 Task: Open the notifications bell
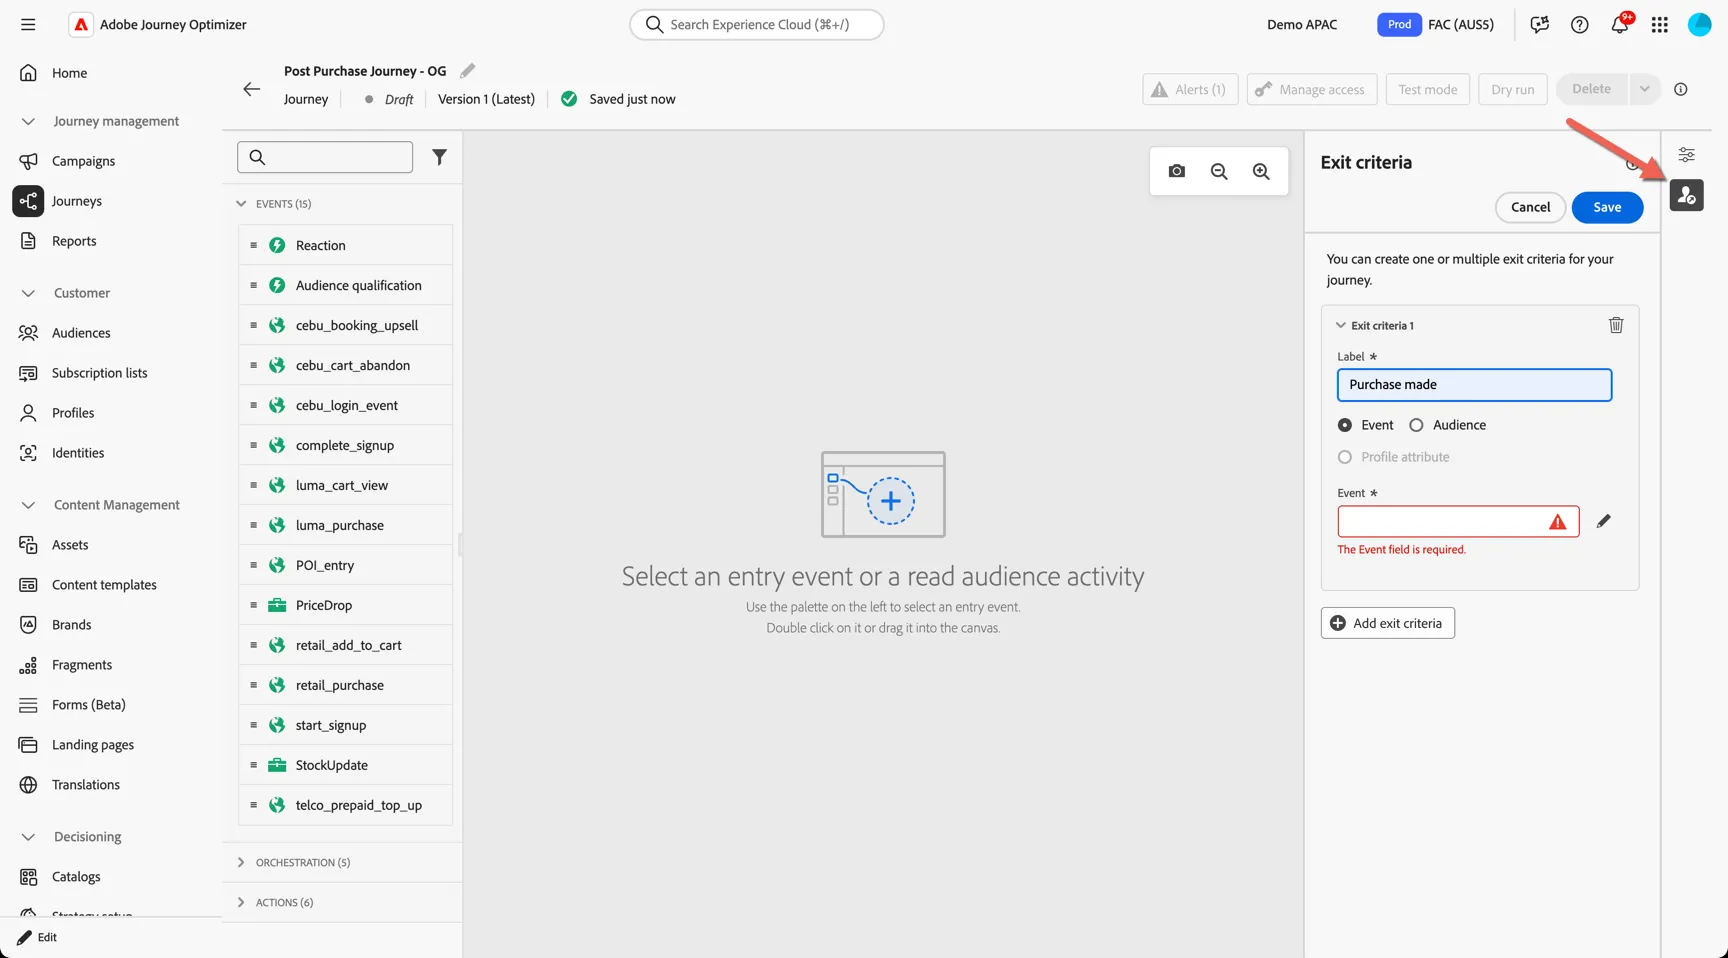click(x=1620, y=24)
